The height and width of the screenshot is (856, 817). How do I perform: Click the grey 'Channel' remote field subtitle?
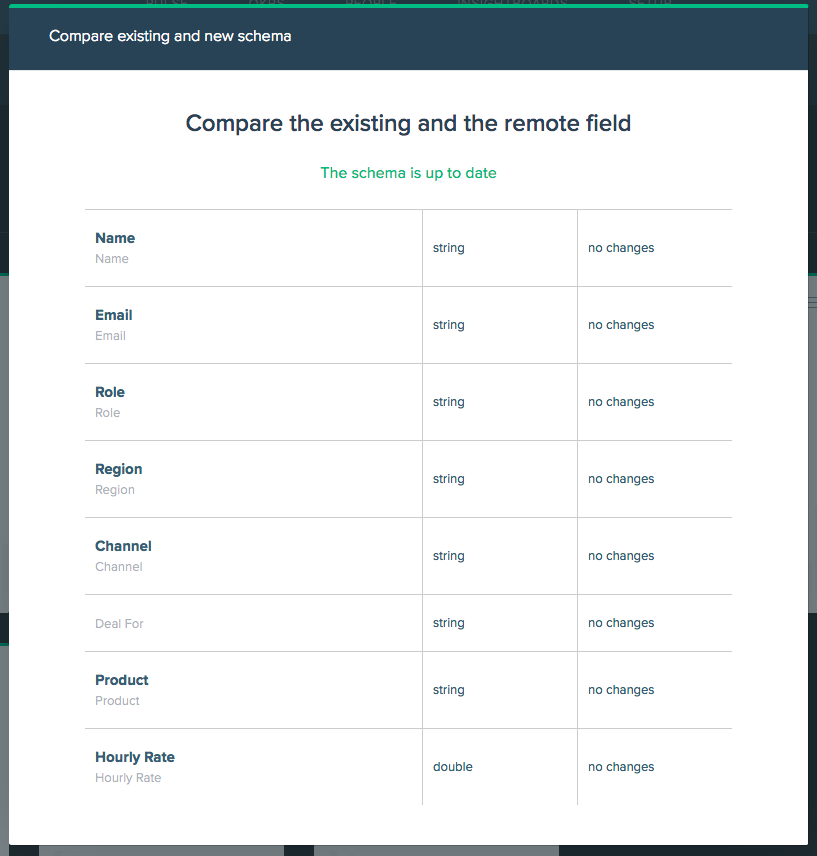(118, 567)
